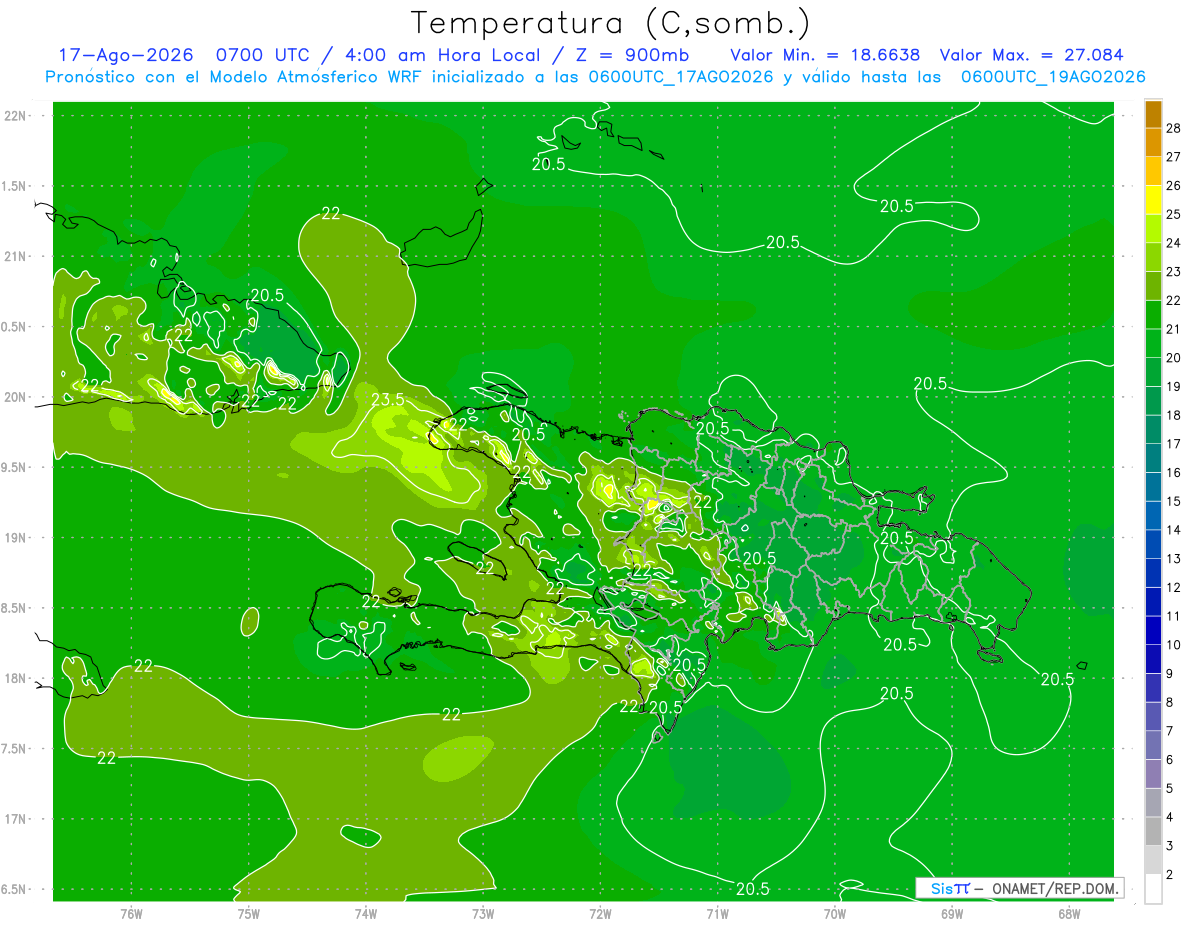Screen dimensions: 1200x927
Task: Click the color bar label 24
Action: (x=1174, y=244)
